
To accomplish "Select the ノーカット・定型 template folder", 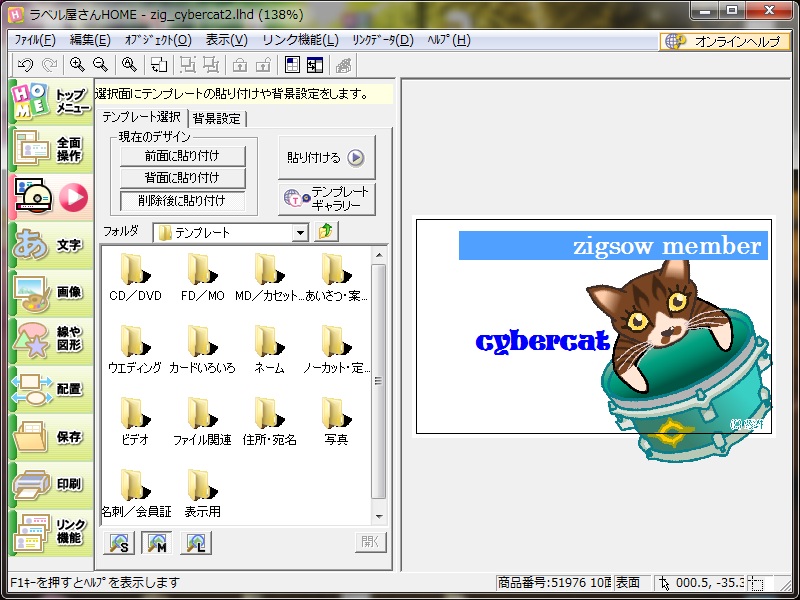I will pyautogui.click(x=336, y=350).
